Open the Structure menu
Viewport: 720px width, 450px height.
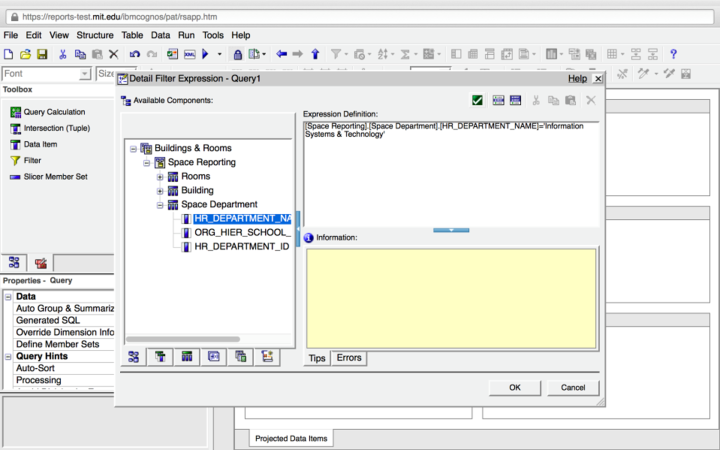95,35
